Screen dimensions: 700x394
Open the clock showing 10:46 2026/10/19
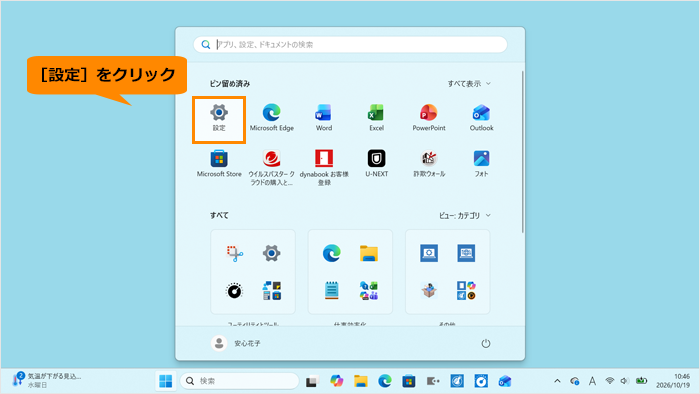673,381
